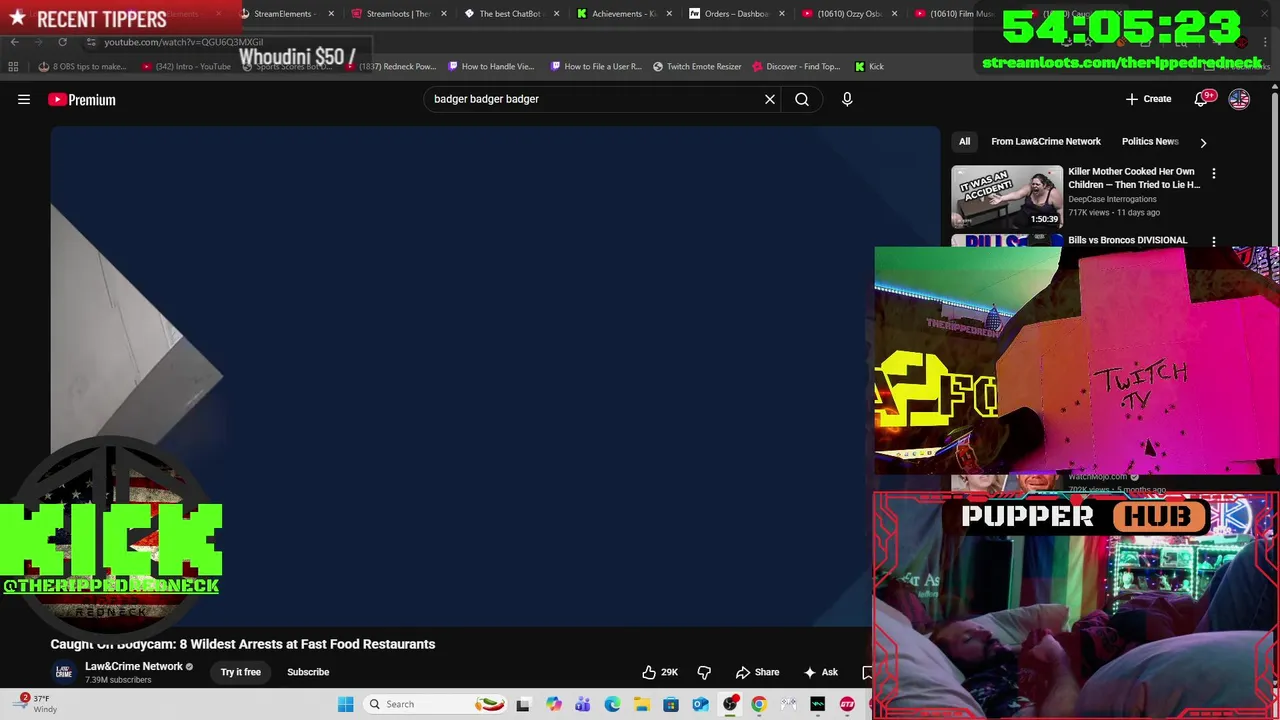The image size is (1280, 720).
Task: Switch to the Orders Dashboard tab
Action: pyautogui.click(x=735, y=14)
